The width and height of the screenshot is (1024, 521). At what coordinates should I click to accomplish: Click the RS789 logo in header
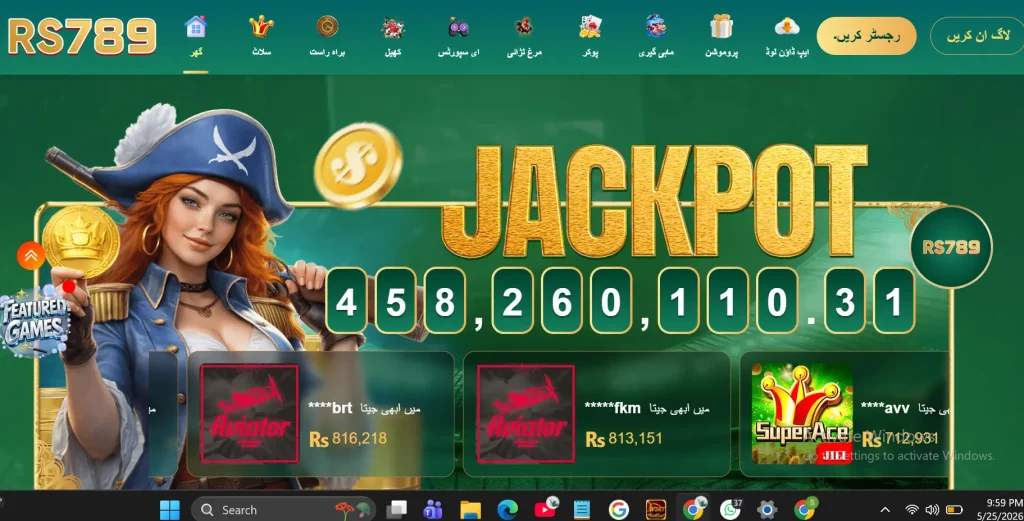(x=82, y=36)
